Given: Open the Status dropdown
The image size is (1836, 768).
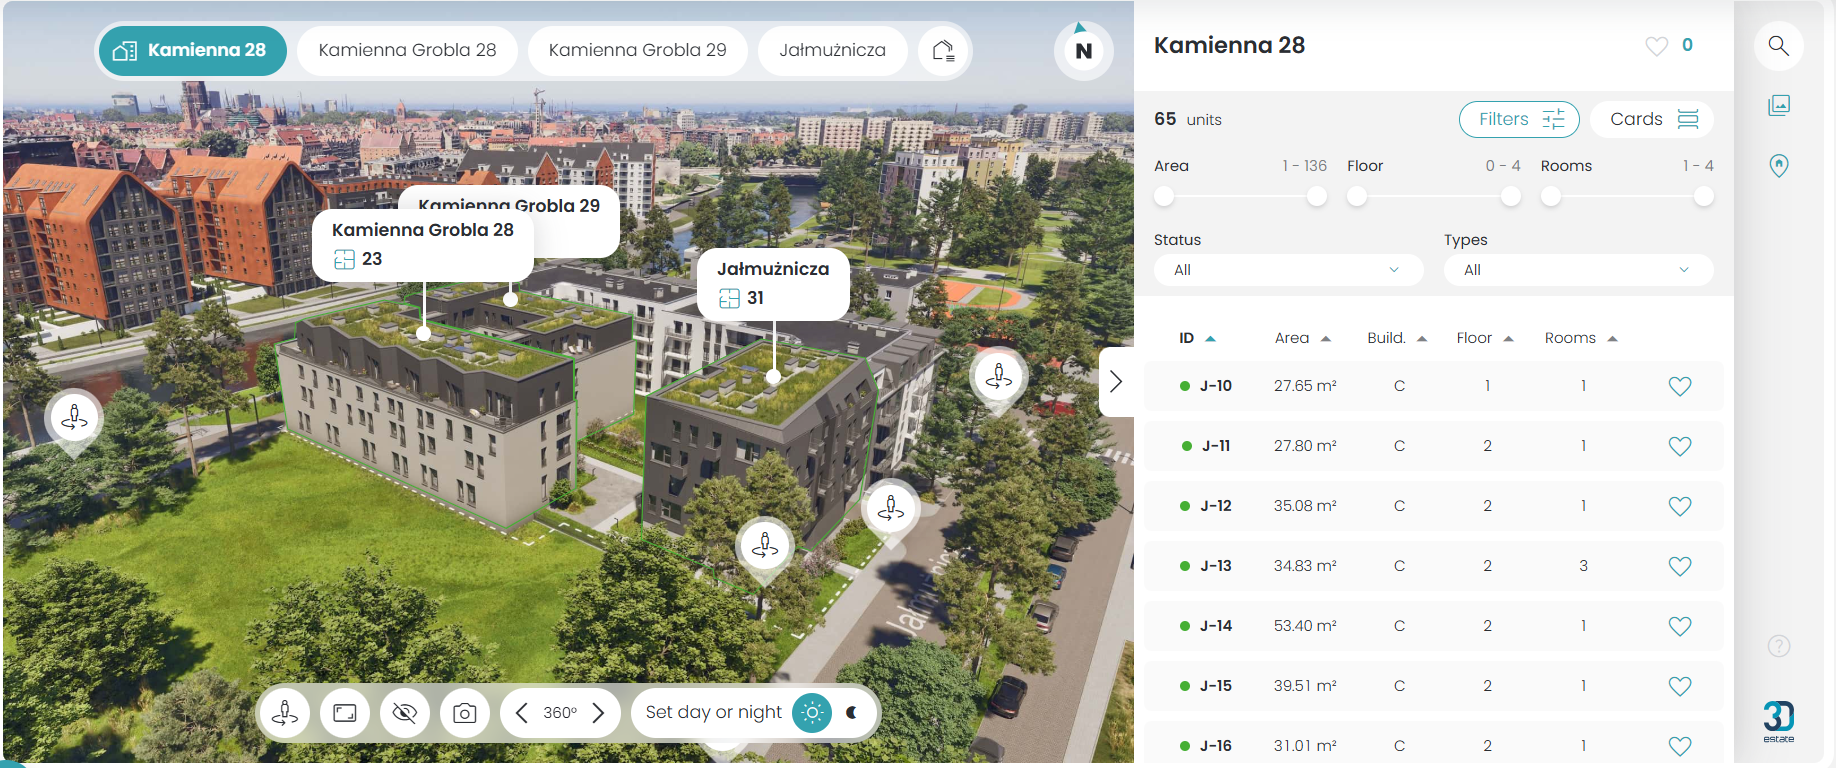Looking at the screenshot, I should point(1288,270).
